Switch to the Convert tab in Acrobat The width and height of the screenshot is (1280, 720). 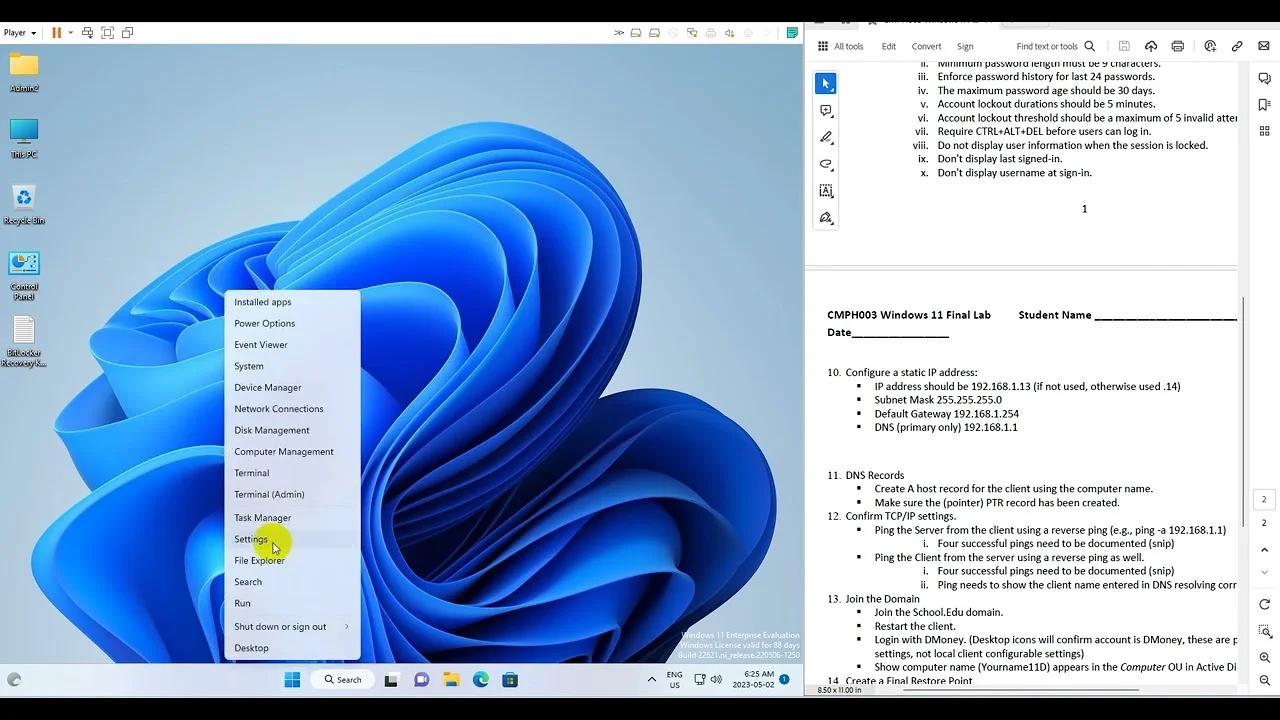(926, 46)
